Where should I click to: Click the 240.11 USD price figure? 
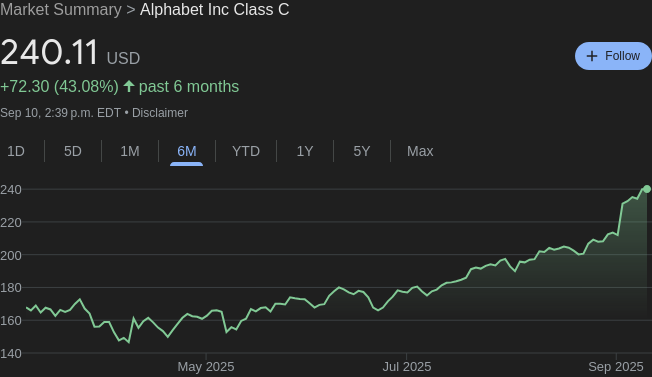click(70, 53)
